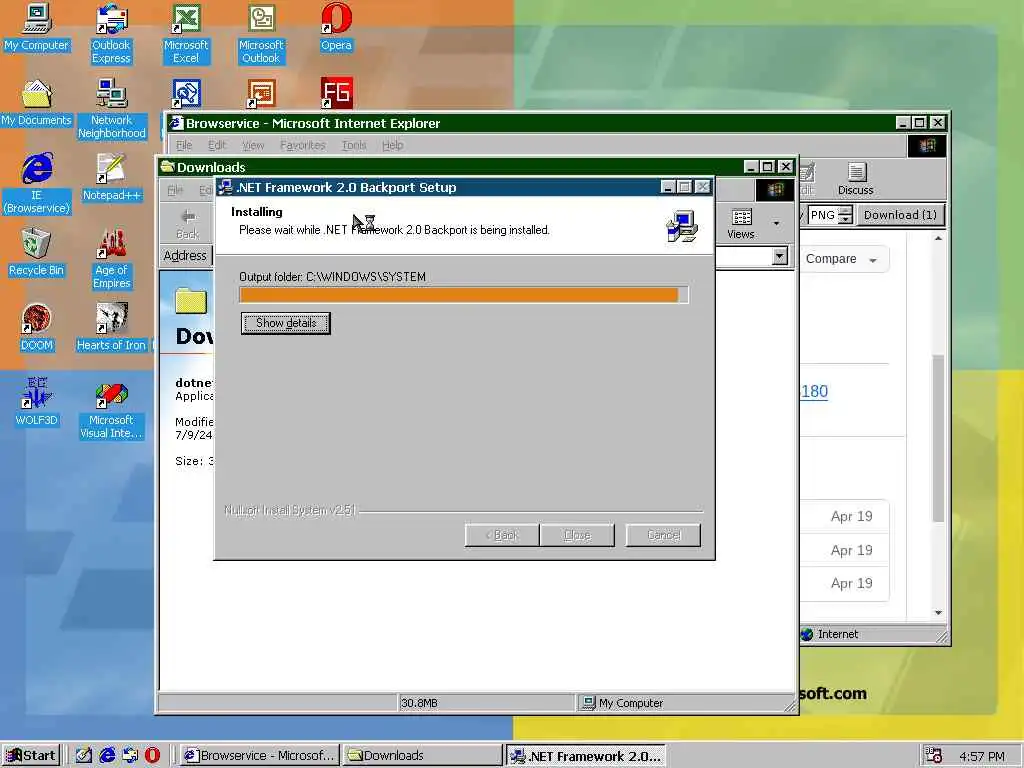Click the setup computer icon in the installer header

pyautogui.click(x=682, y=226)
